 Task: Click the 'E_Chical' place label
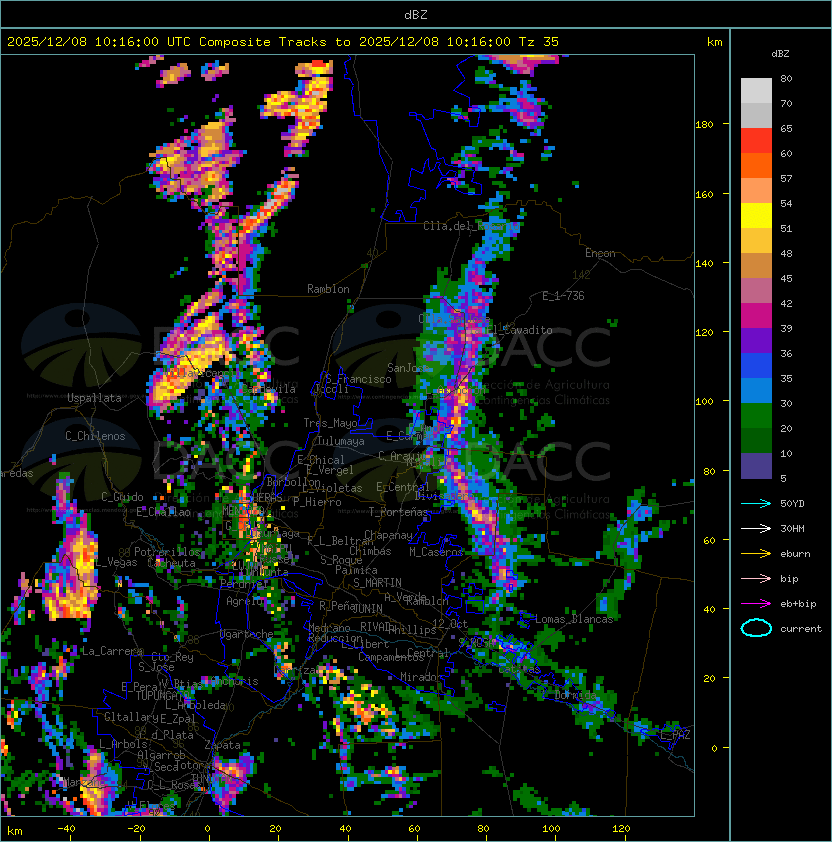coord(321,460)
